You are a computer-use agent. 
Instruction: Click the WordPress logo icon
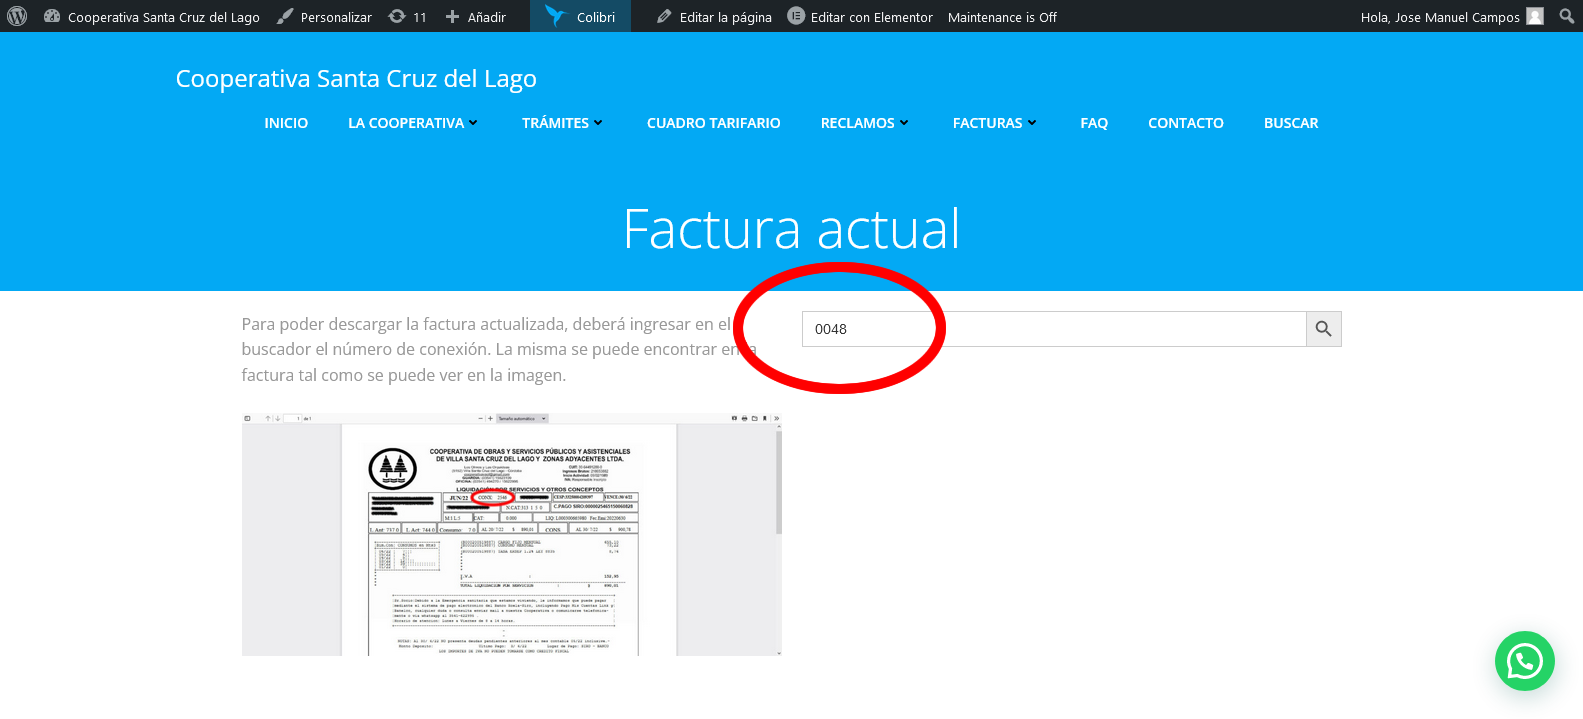pyautogui.click(x=17, y=16)
